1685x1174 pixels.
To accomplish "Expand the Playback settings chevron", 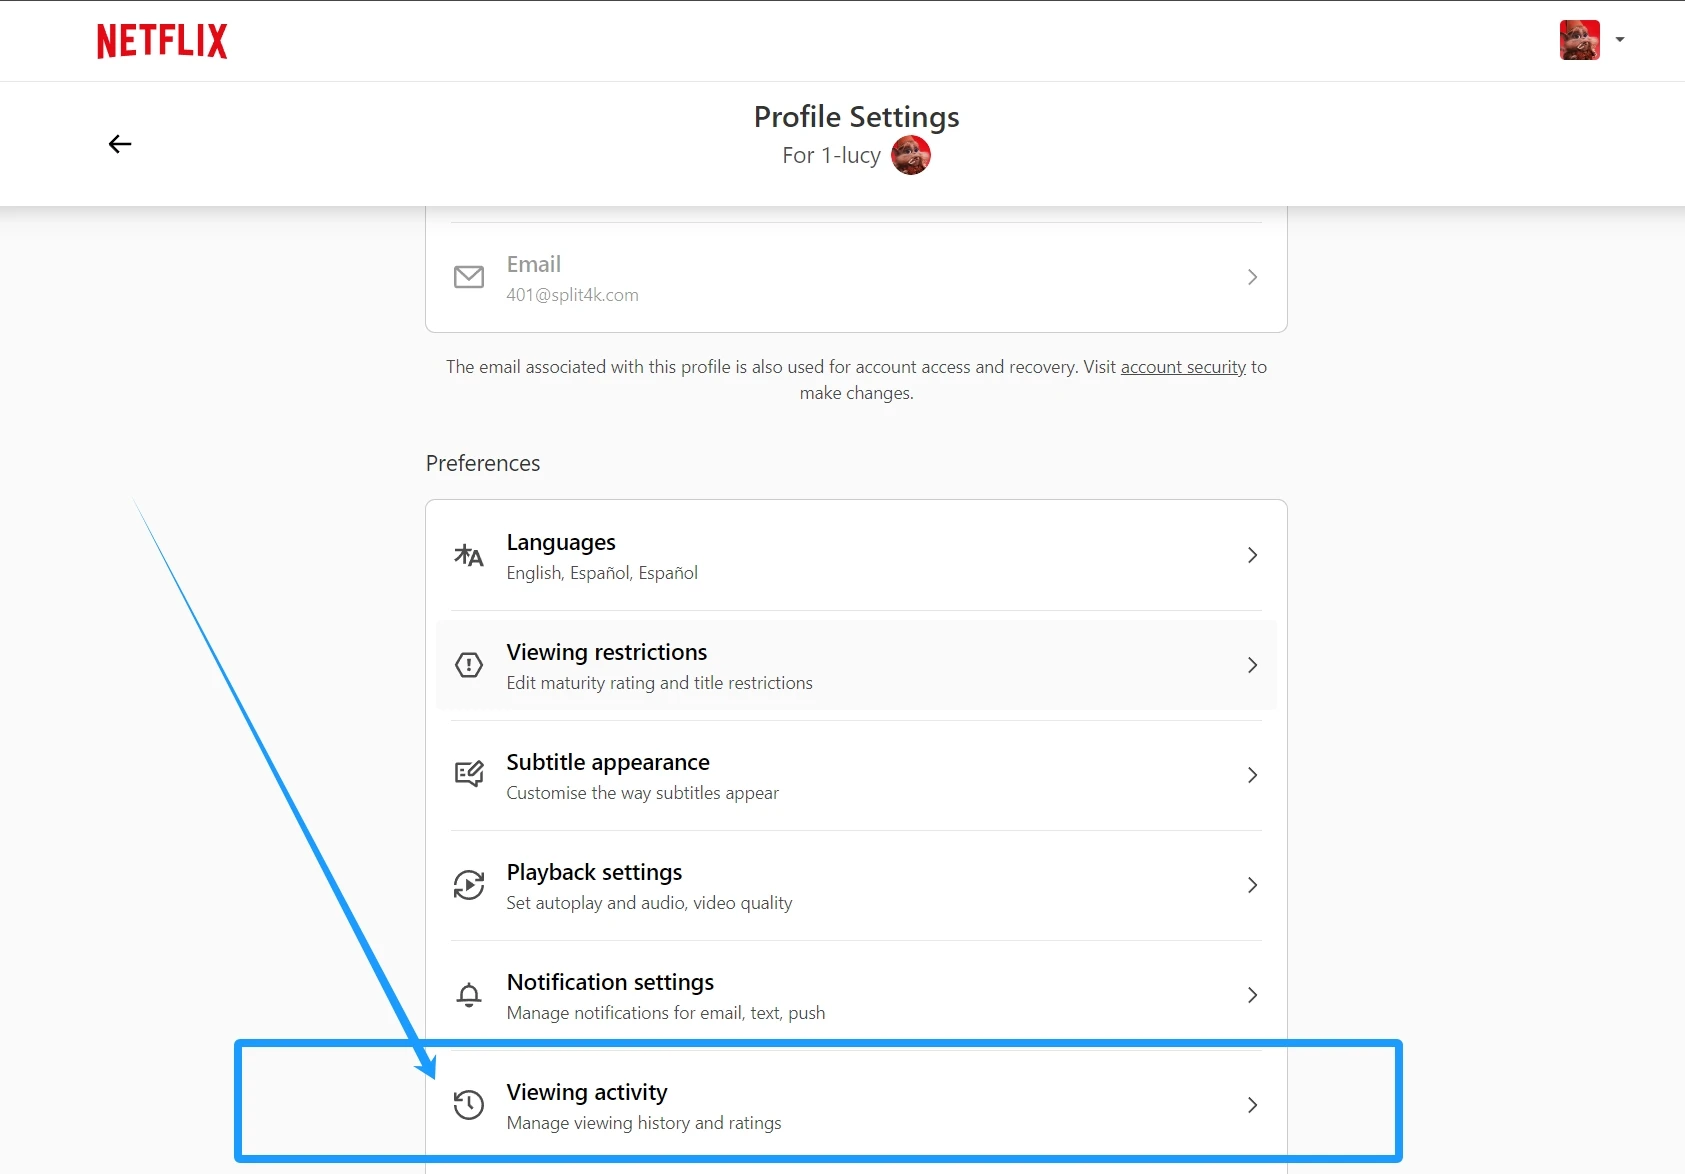I will tap(1252, 885).
